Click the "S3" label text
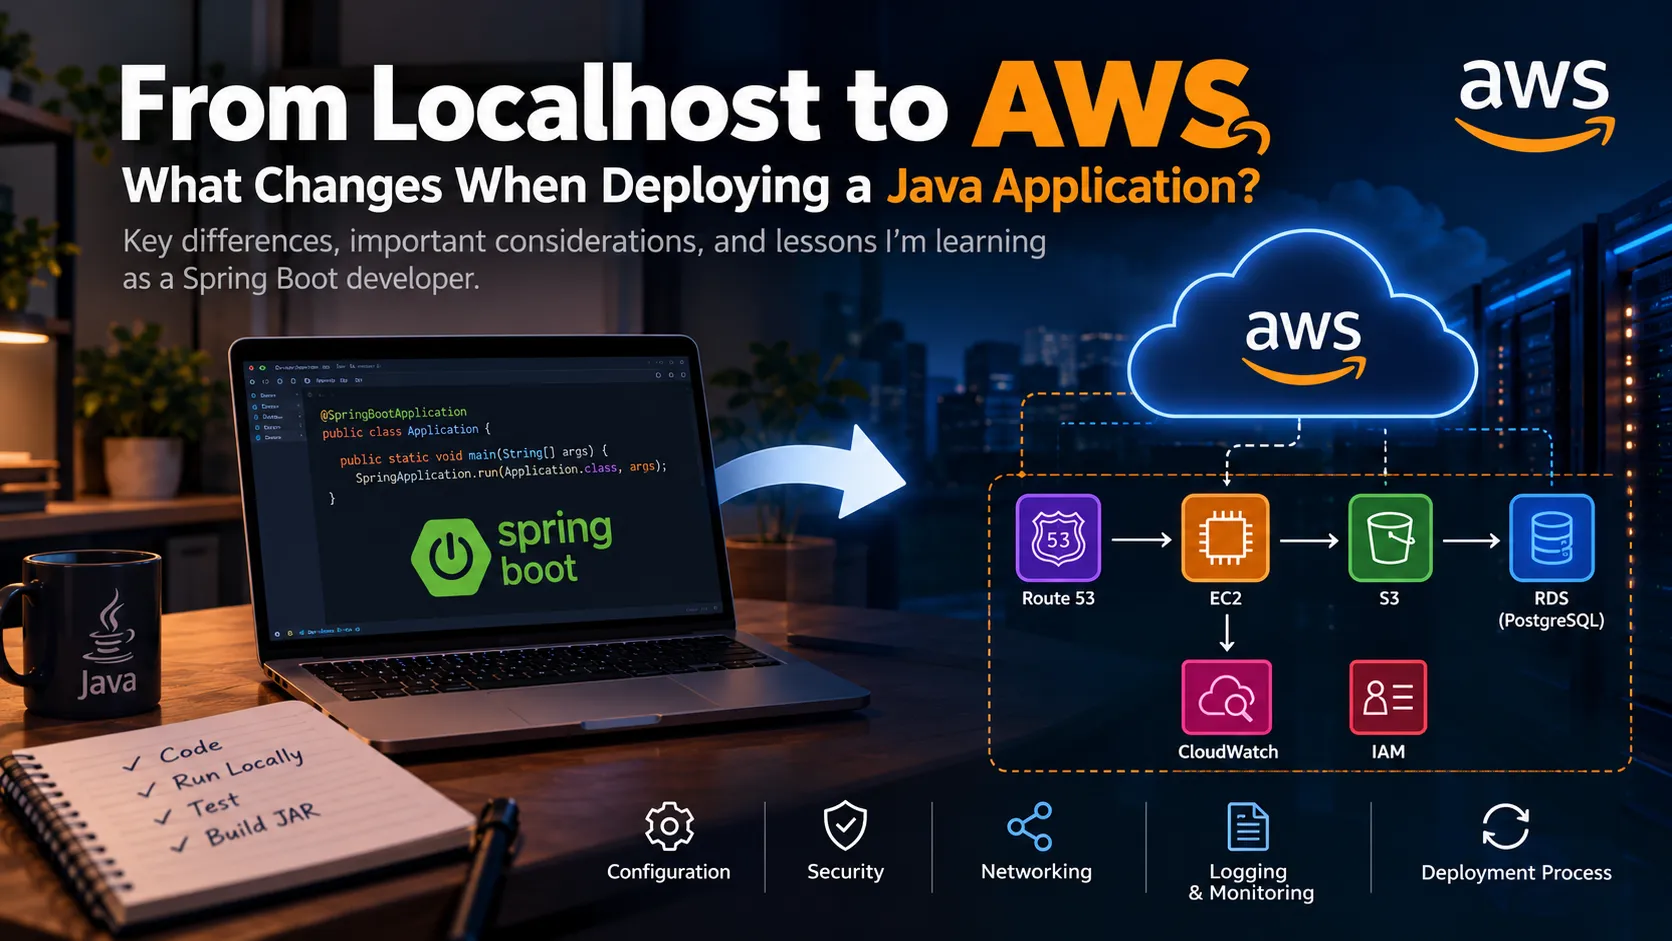This screenshot has width=1672, height=941. tap(1389, 598)
